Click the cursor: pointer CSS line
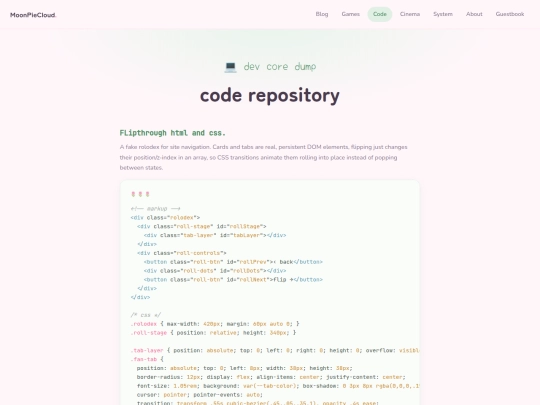Screen dimensions: 540x405 click(200, 395)
